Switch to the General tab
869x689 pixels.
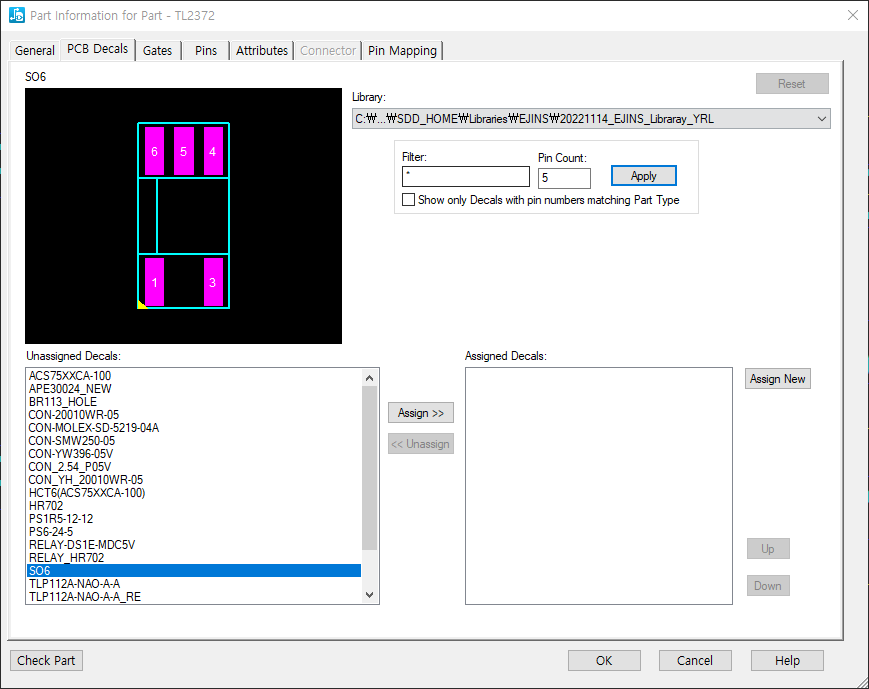[x=35, y=50]
